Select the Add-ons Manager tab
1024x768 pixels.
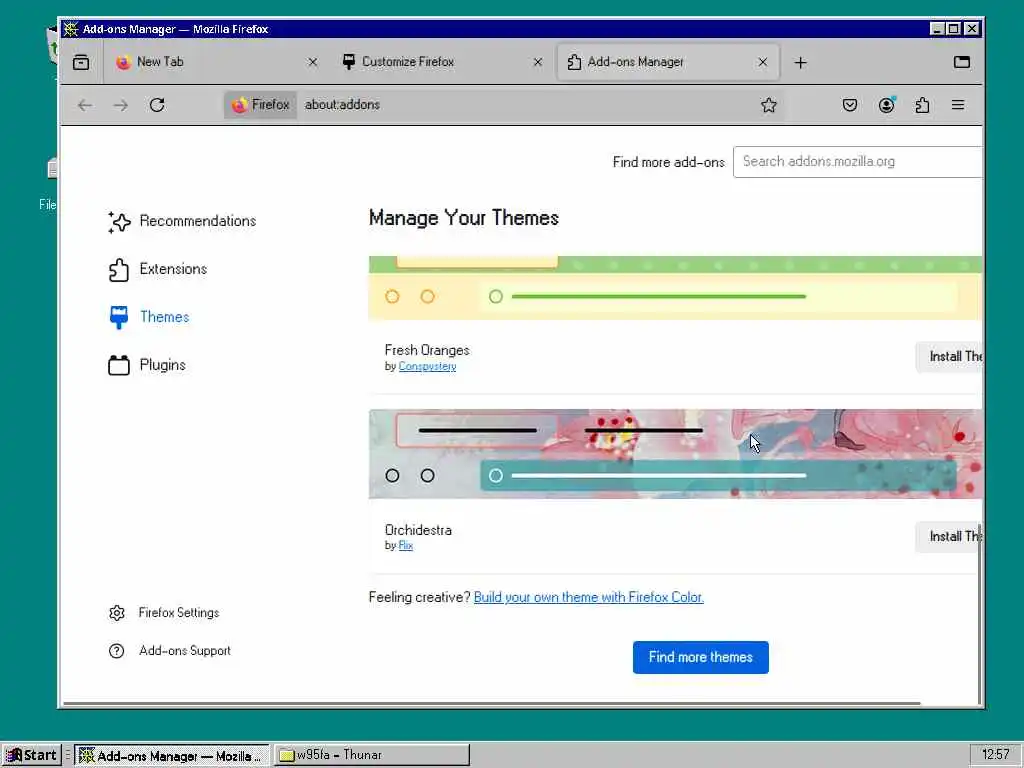click(667, 62)
